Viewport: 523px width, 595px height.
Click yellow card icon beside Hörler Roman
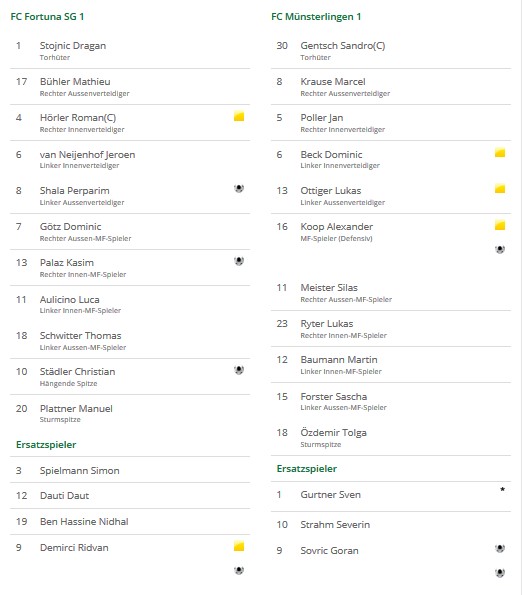pyautogui.click(x=239, y=116)
